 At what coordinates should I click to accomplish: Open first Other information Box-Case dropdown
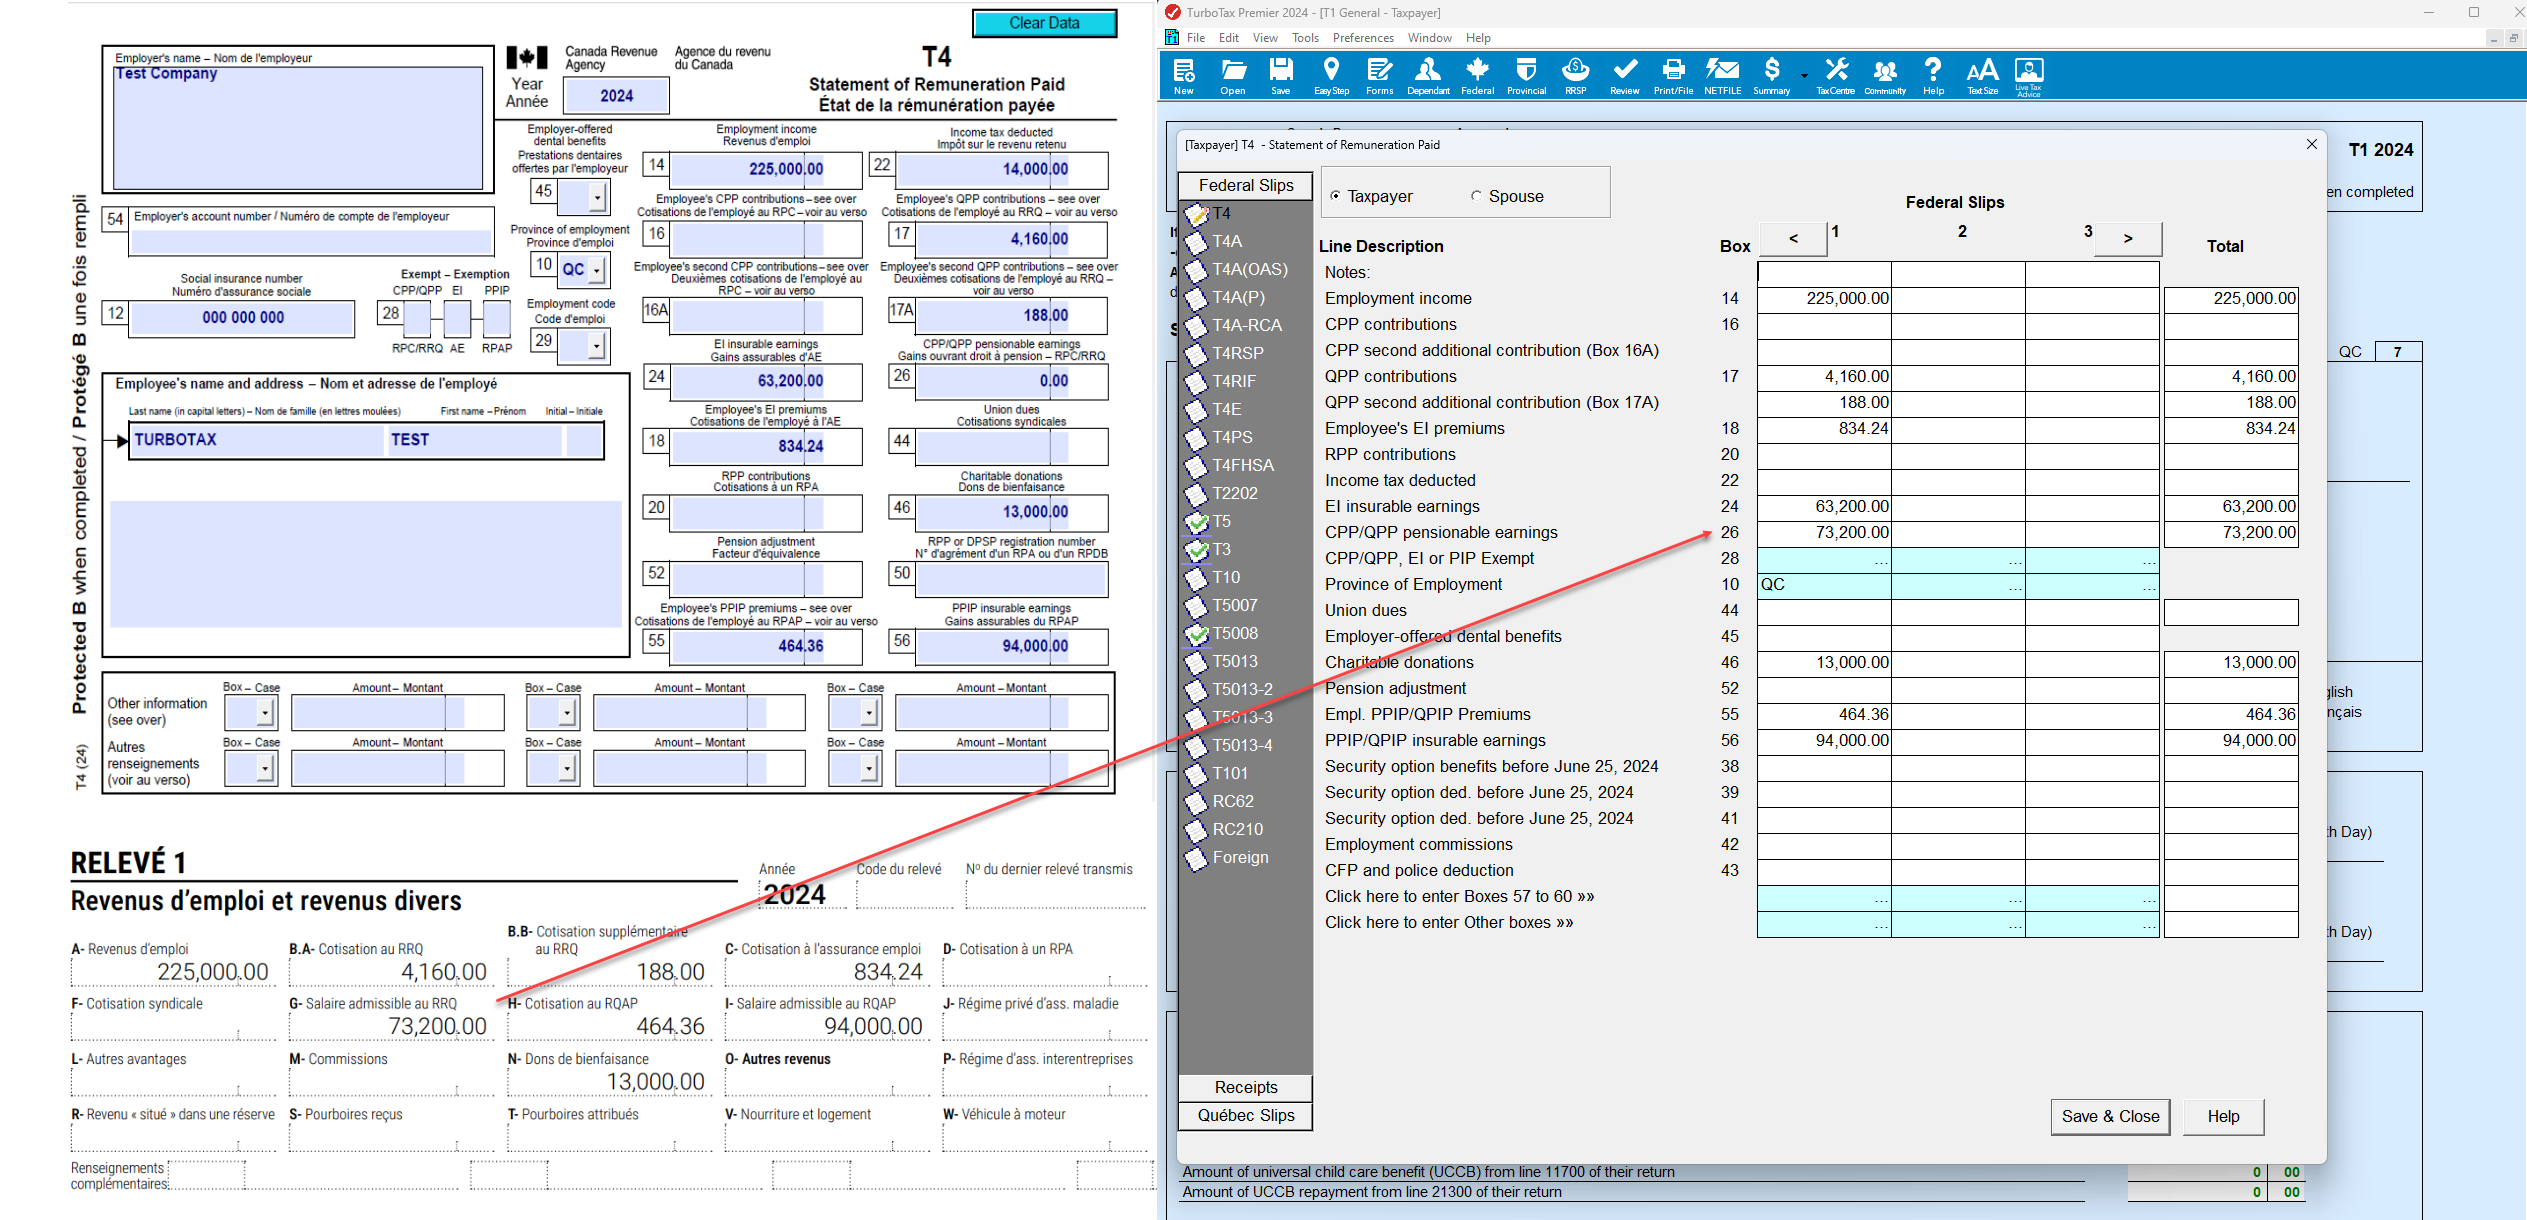(x=265, y=713)
